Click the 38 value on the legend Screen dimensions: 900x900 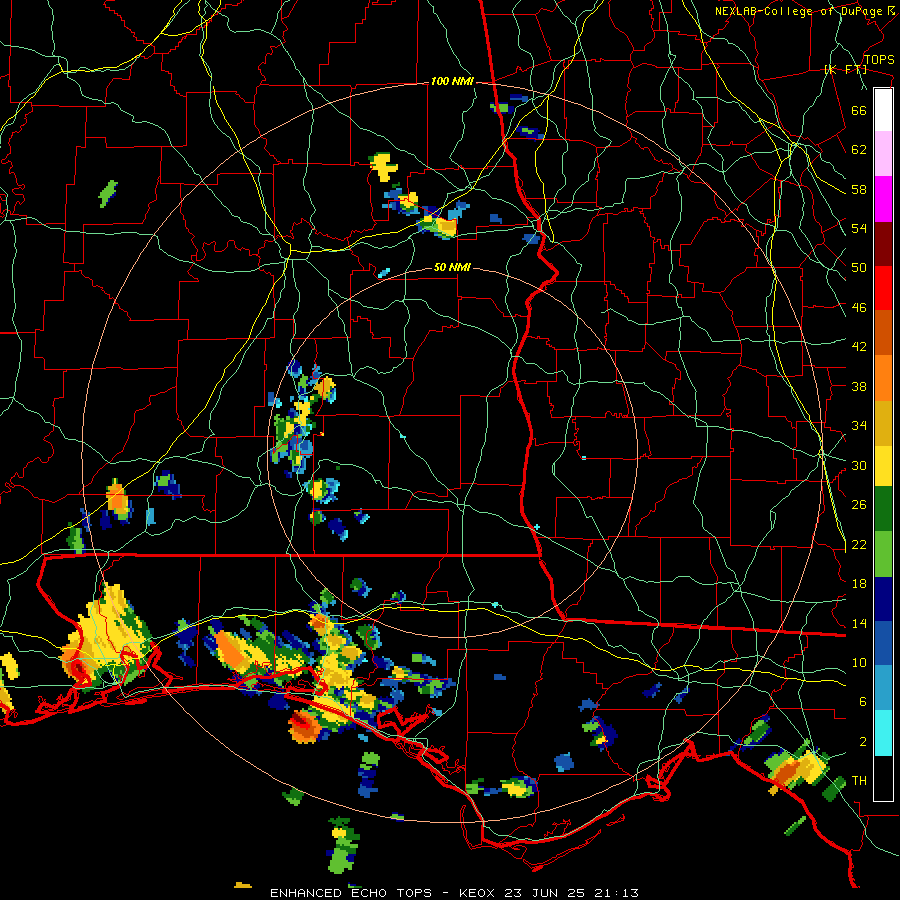pyautogui.click(x=859, y=386)
